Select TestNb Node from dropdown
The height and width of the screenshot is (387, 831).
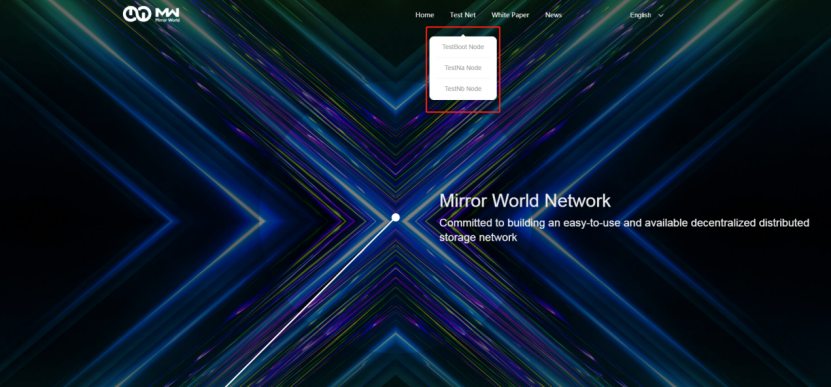click(x=463, y=89)
